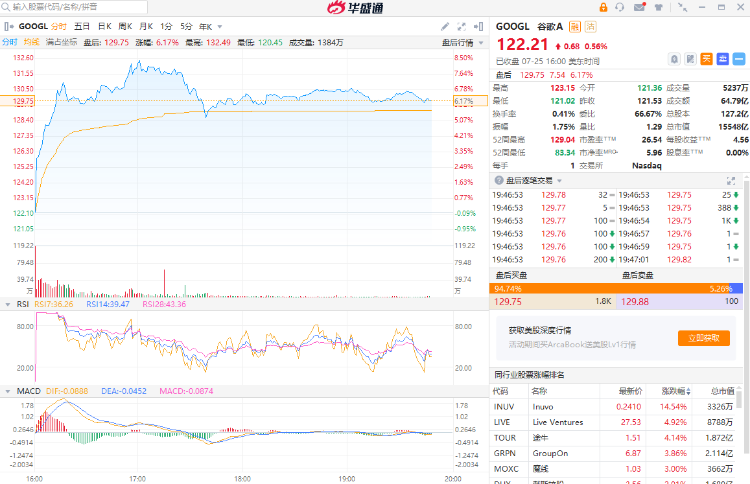Image resolution: width=750 pixels, height=484 pixels.
Task: Click the lock icon in the title bar
Action: click(605, 7)
